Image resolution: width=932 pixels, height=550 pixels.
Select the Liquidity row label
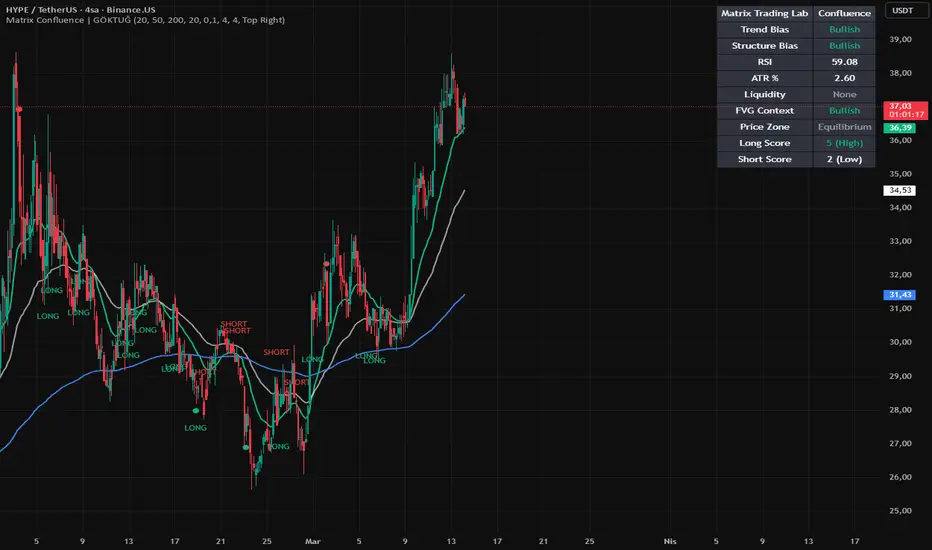764,95
